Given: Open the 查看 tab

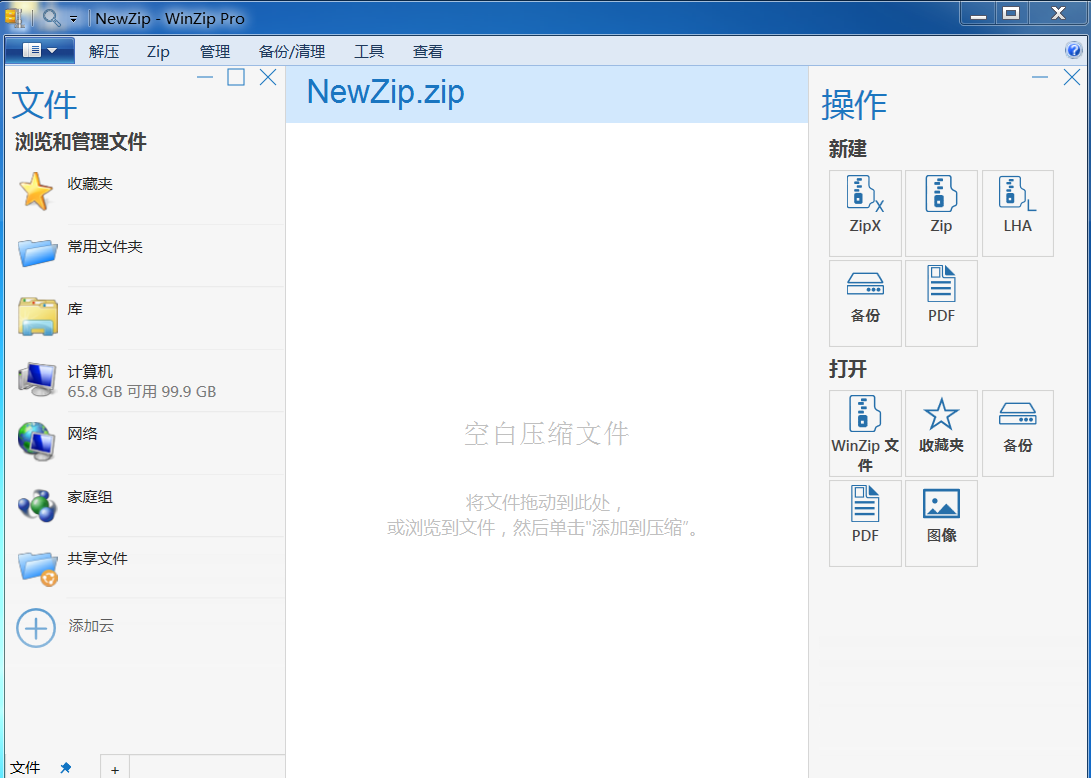Looking at the screenshot, I should (427, 51).
